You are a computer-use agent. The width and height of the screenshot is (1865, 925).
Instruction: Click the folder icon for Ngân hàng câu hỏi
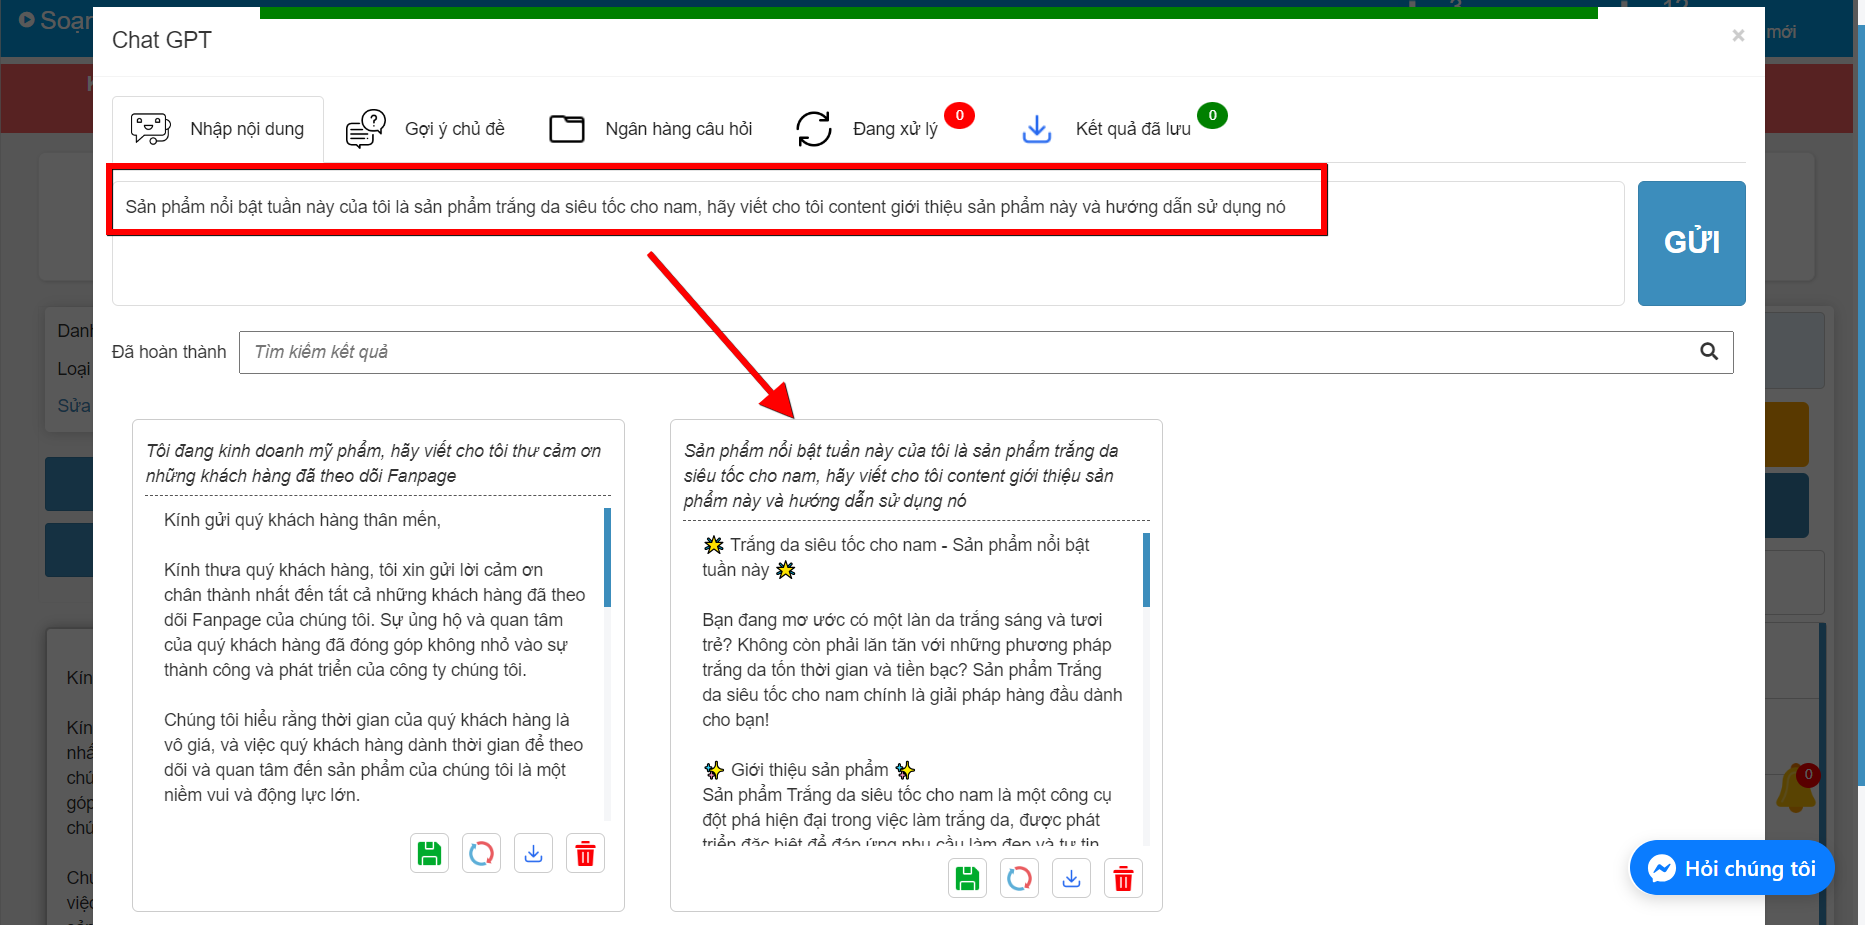click(x=567, y=129)
